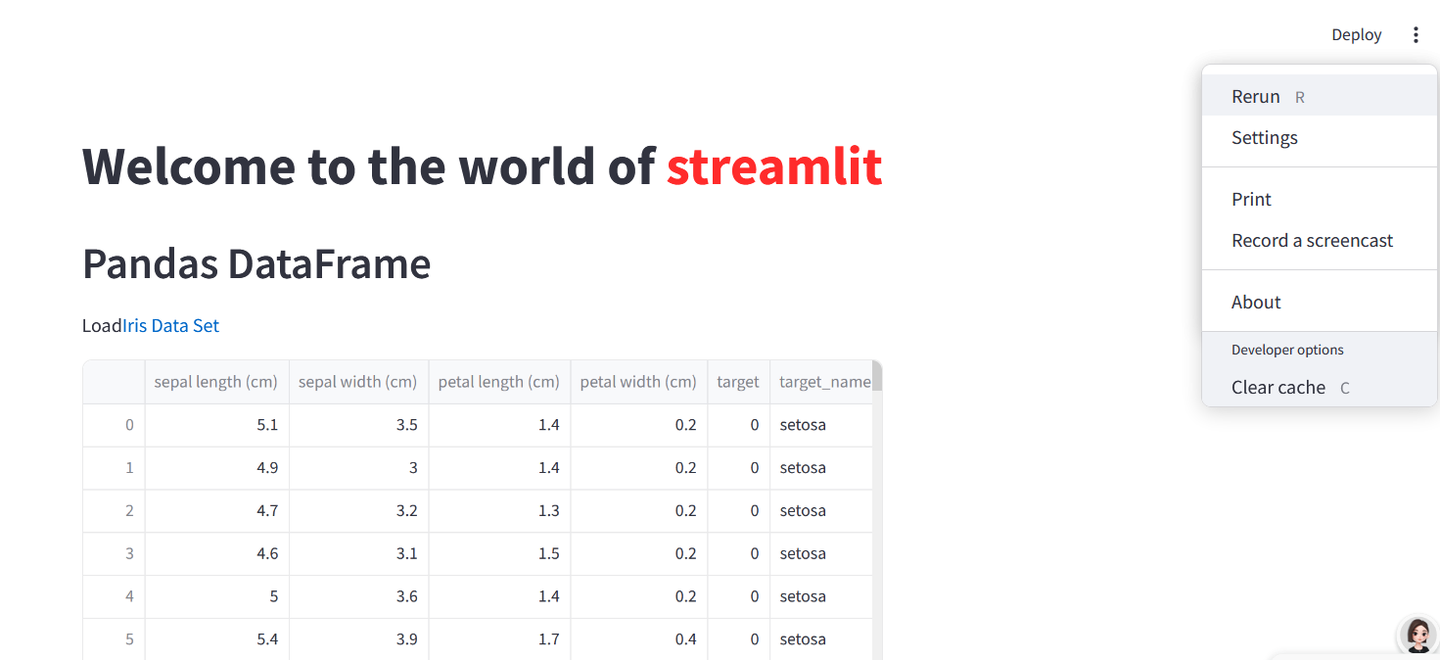
Task: Click the 'sepal width (cm)' column header
Action: (358, 381)
